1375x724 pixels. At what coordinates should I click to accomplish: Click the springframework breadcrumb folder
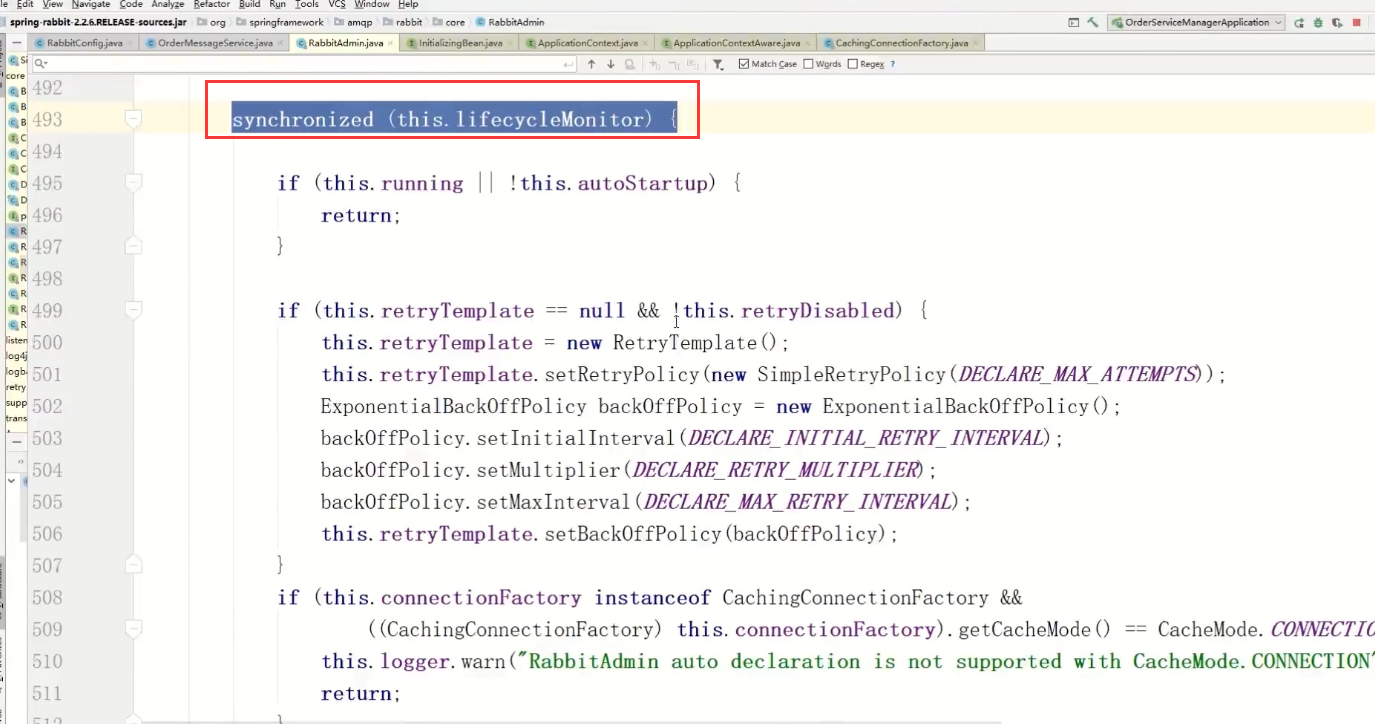point(280,22)
